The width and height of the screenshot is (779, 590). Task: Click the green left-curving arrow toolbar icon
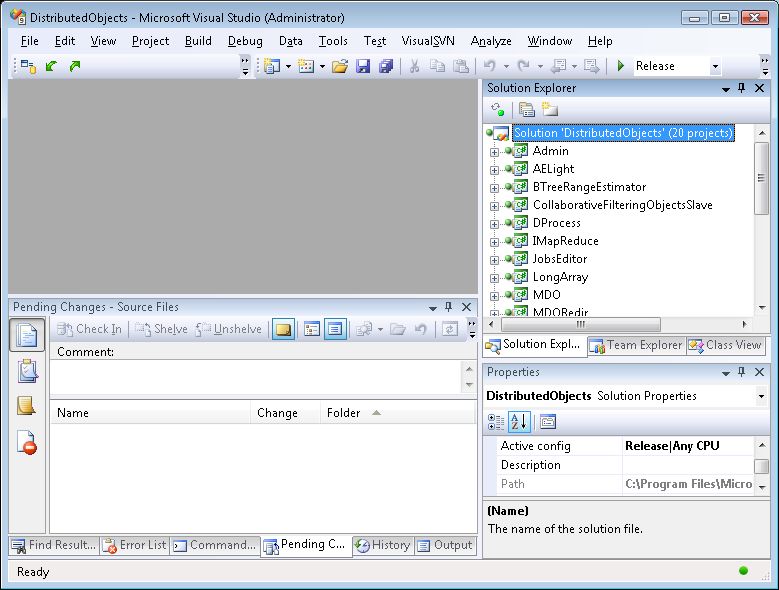pyautogui.click(x=51, y=66)
